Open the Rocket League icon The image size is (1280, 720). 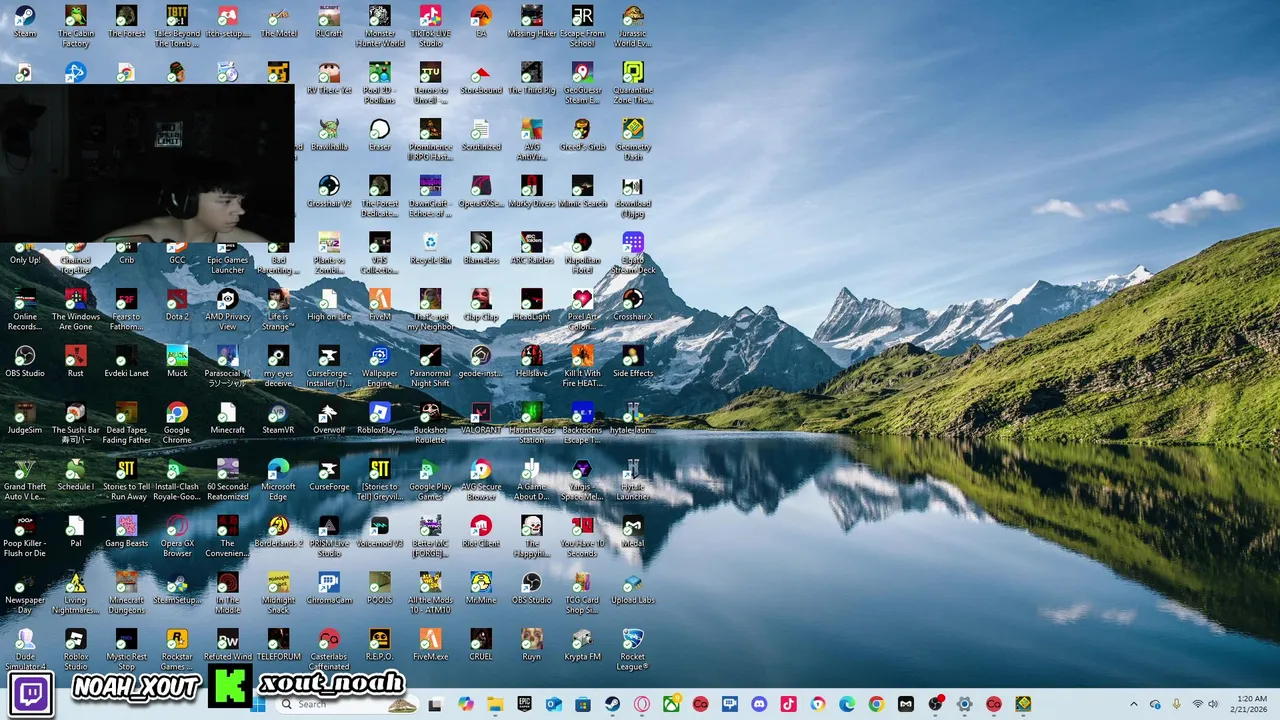point(633,651)
